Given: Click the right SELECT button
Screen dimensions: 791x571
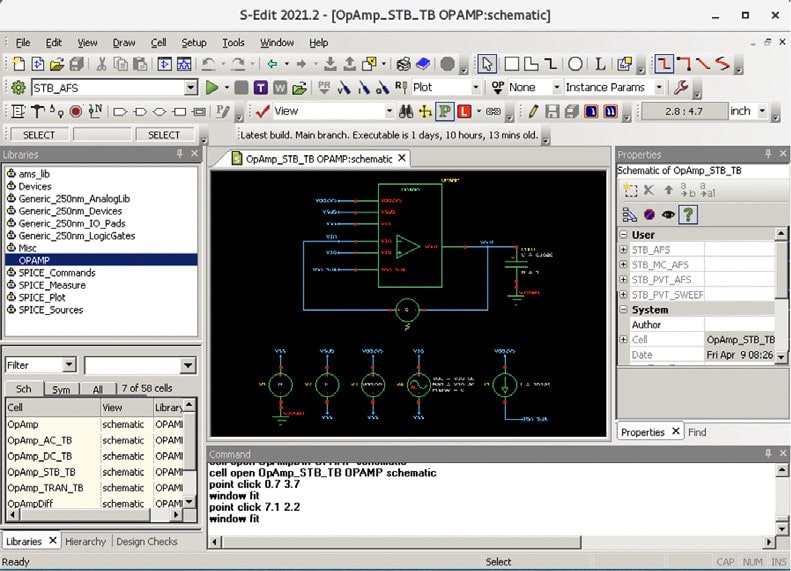Looking at the screenshot, I should (x=163, y=135).
